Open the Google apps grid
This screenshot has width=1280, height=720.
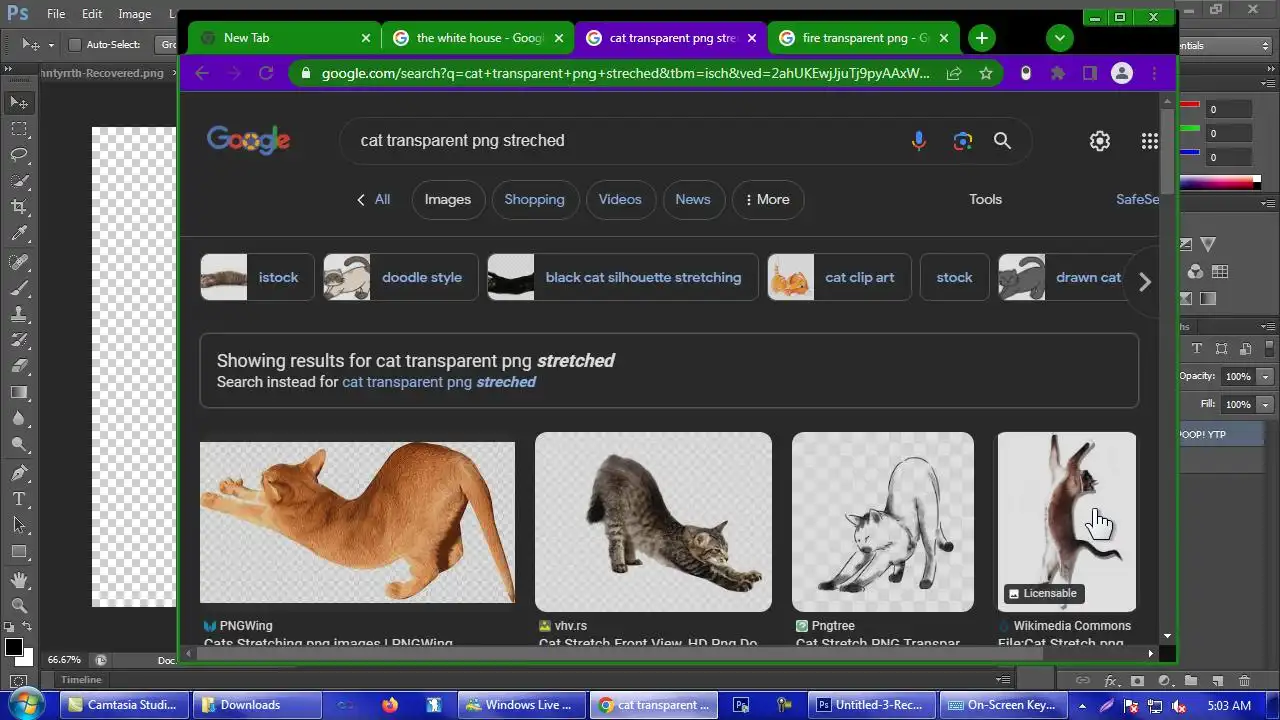(x=1150, y=141)
